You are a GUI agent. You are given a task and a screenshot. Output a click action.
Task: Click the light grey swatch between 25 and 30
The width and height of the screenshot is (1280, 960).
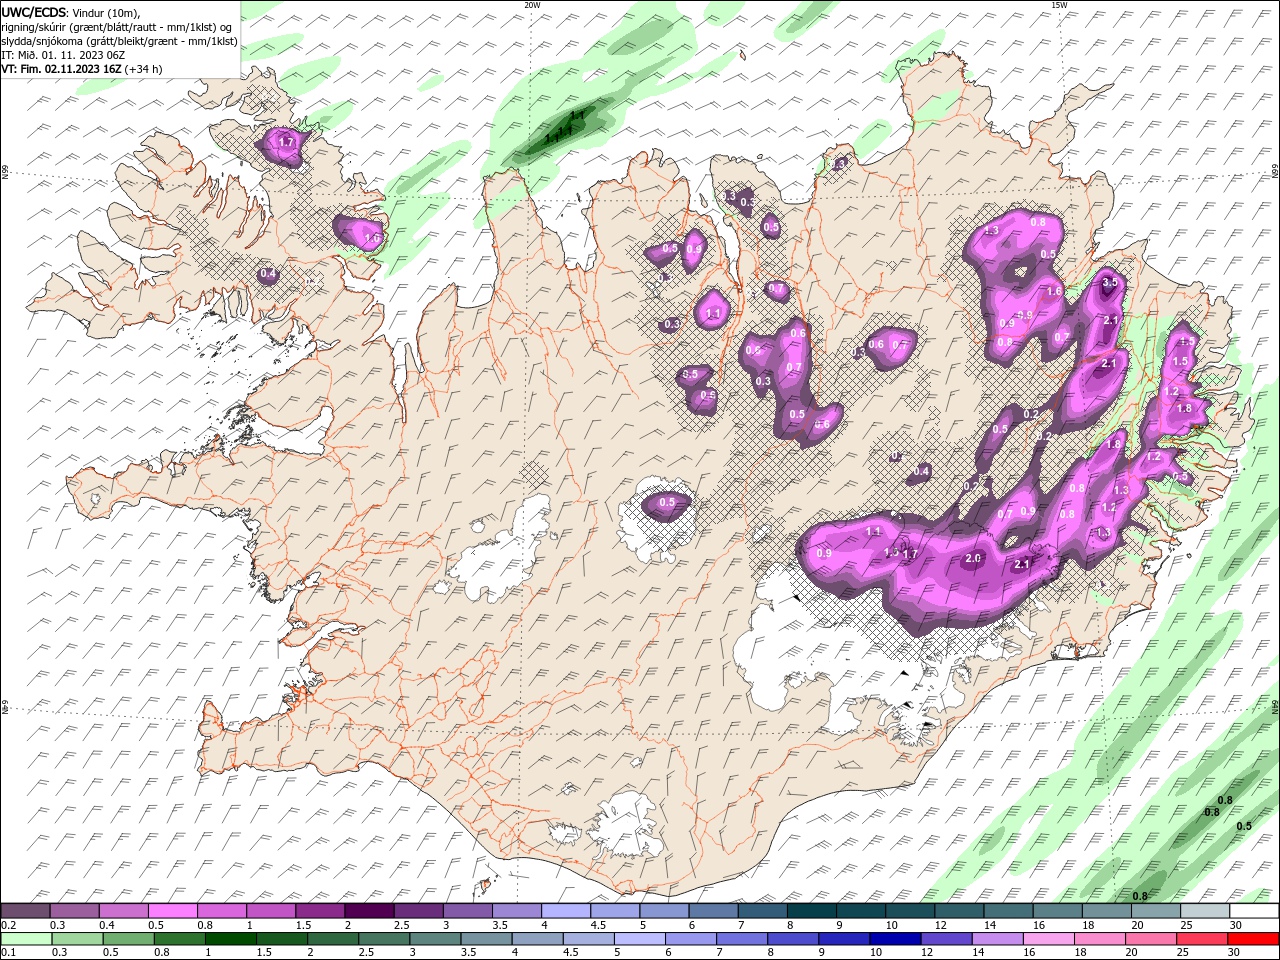[1205, 911]
